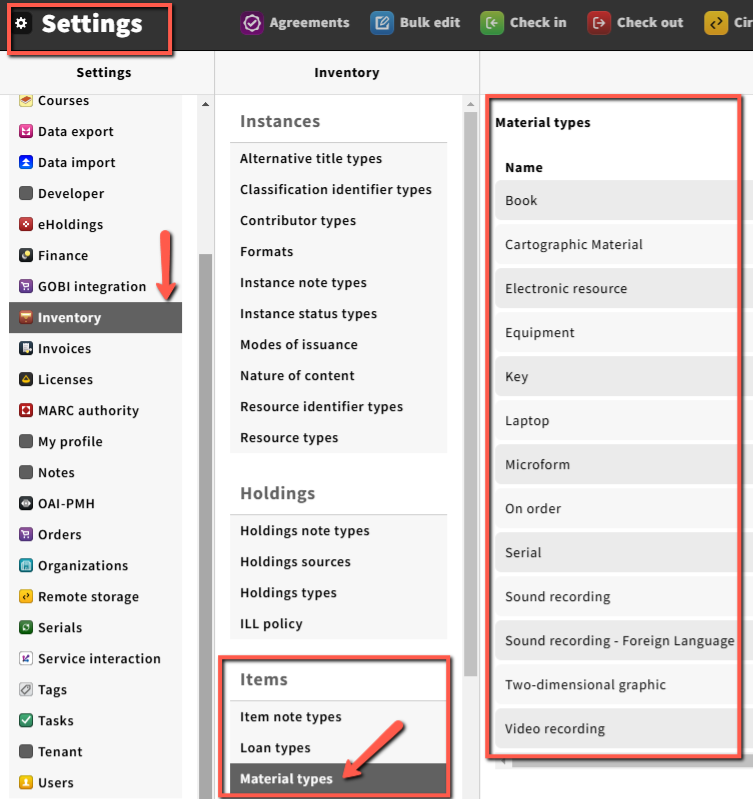753x799 pixels.
Task: Click the Data export icon in sidebar
Action: pos(26,132)
